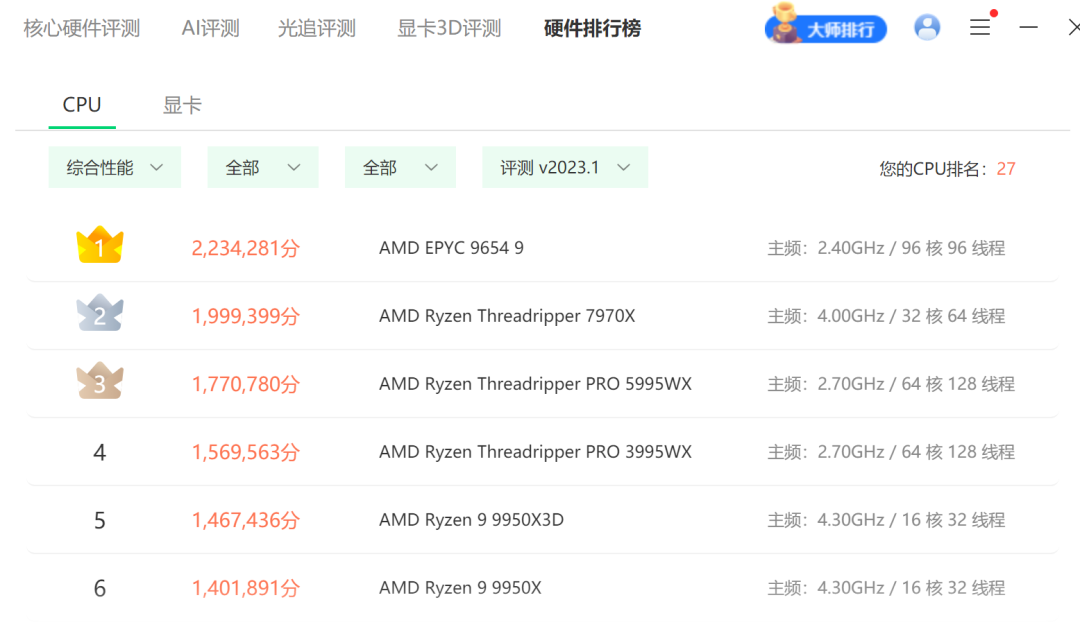Open the first 全部 filter dropdown
1080x636 pixels.
tap(263, 167)
